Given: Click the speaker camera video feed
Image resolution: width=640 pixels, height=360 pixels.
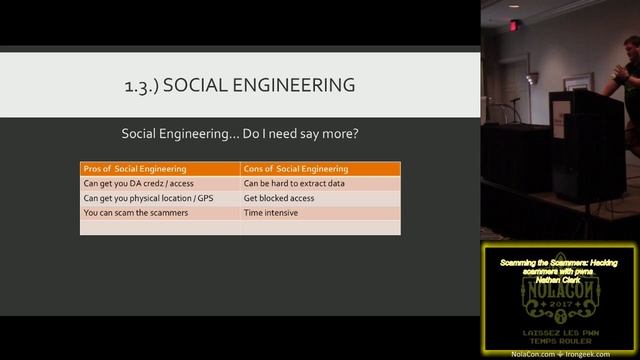Looking at the screenshot, I should (x=560, y=120).
